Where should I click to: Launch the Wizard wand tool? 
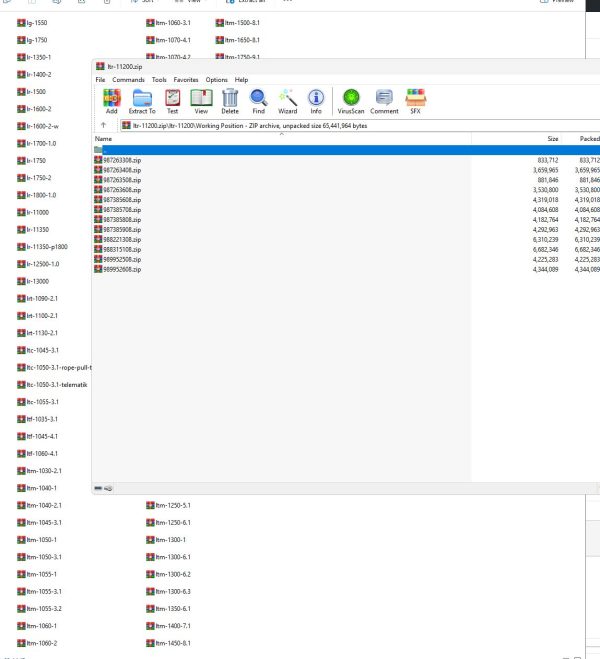pyautogui.click(x=287, y=101)
